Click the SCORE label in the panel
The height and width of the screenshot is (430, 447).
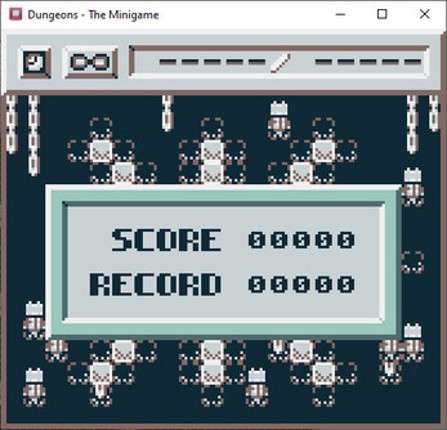(166, 240)
